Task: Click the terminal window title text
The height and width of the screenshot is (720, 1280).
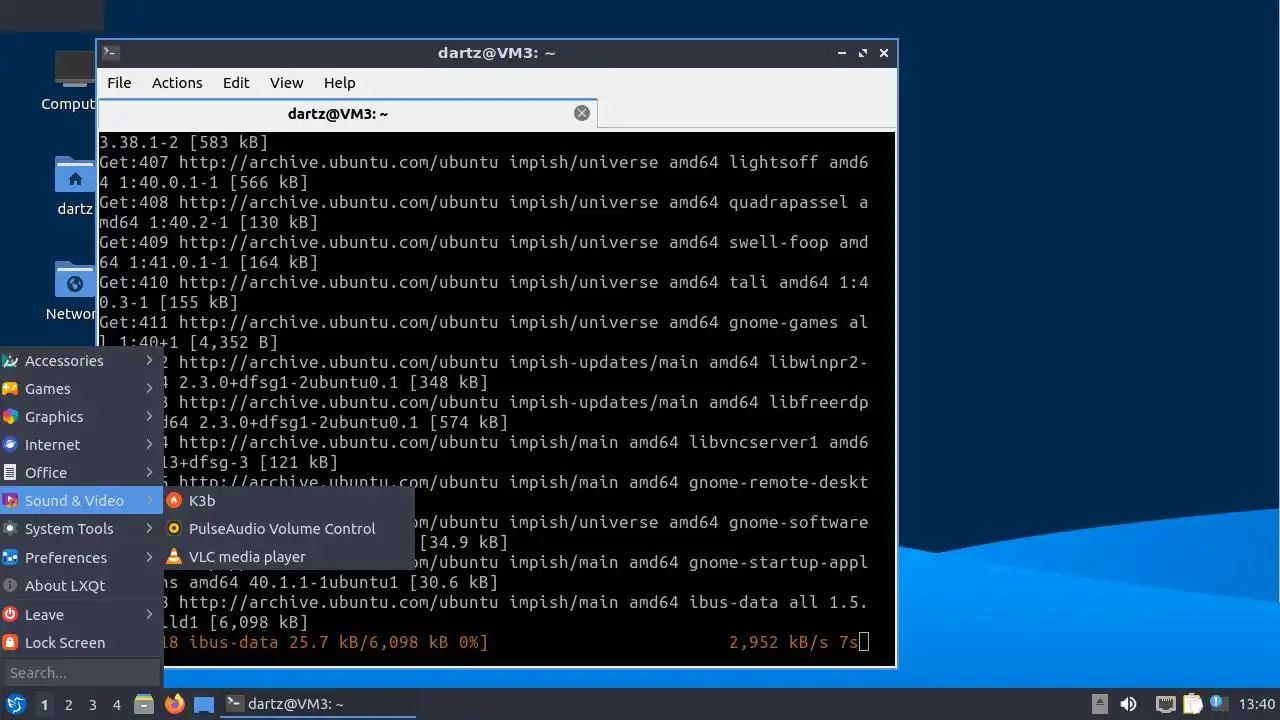Action: [x=496, y=53]
